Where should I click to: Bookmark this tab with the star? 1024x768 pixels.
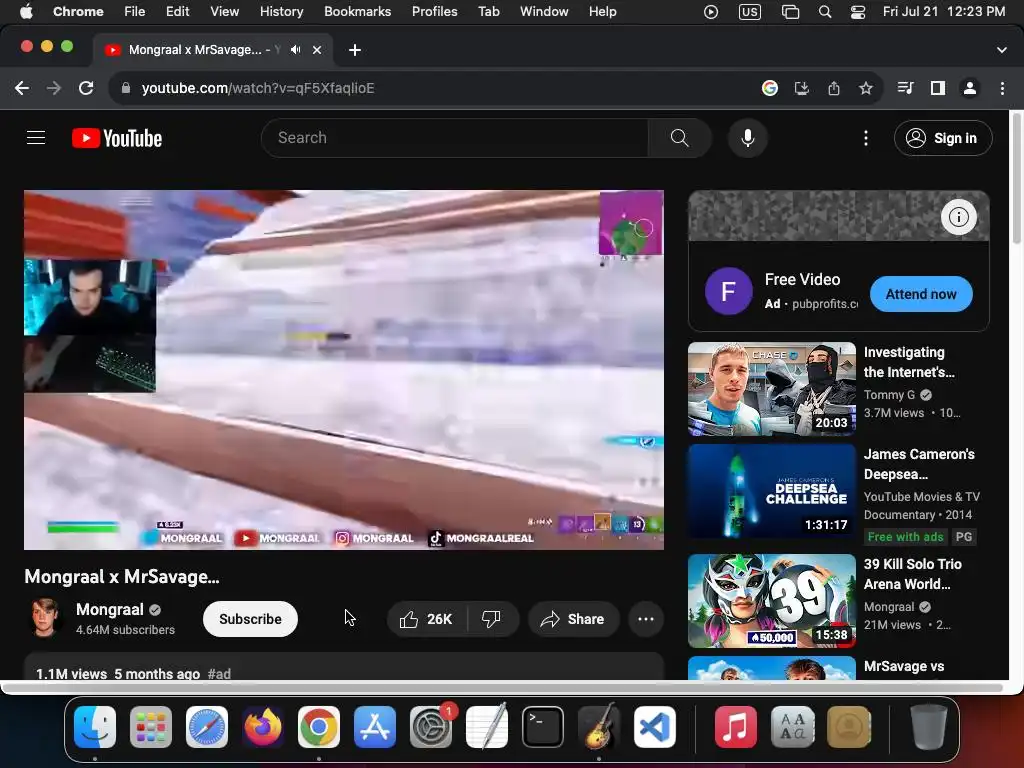tap(866, 88)
